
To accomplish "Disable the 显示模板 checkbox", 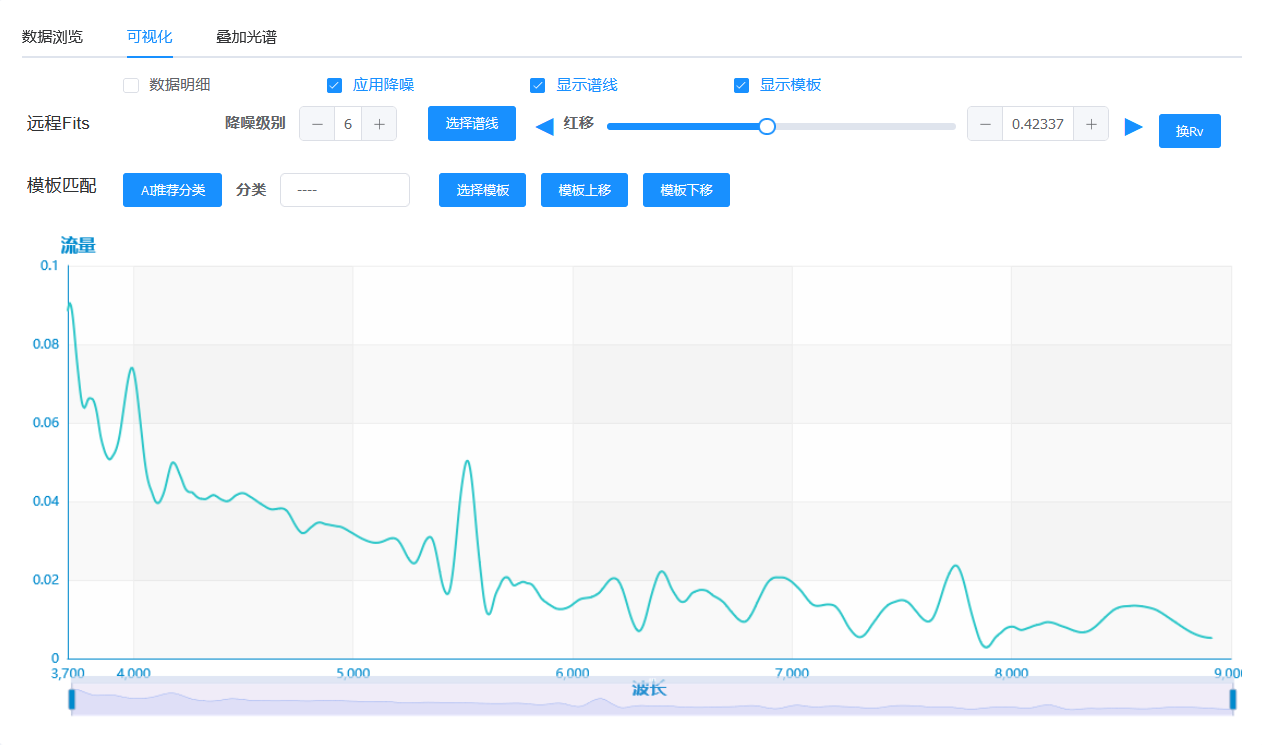I will 741,85.
